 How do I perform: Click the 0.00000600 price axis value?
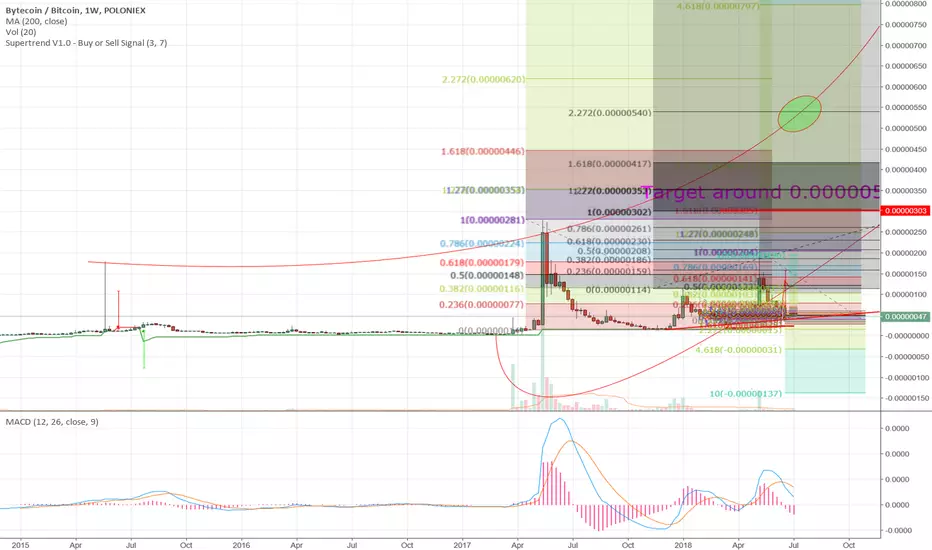tap(906, 87)
